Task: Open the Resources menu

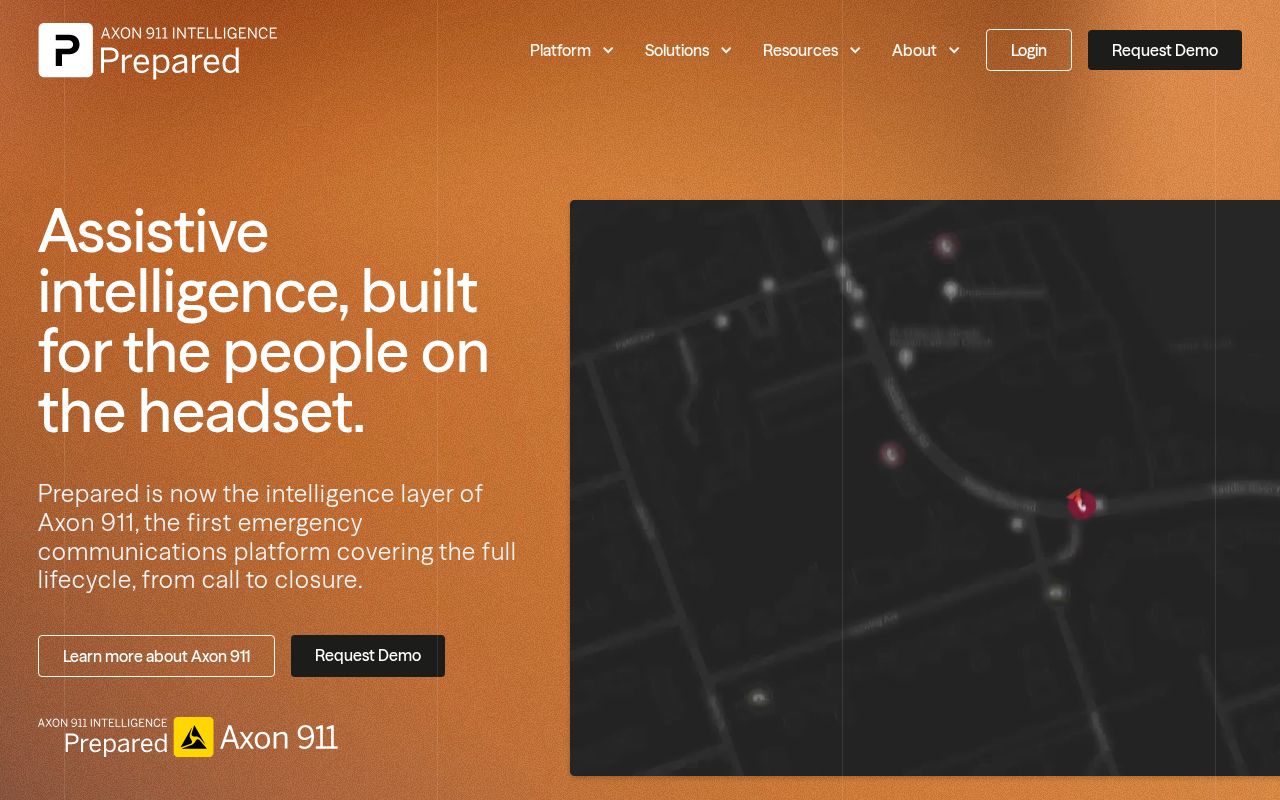Action: click(800, 50)
